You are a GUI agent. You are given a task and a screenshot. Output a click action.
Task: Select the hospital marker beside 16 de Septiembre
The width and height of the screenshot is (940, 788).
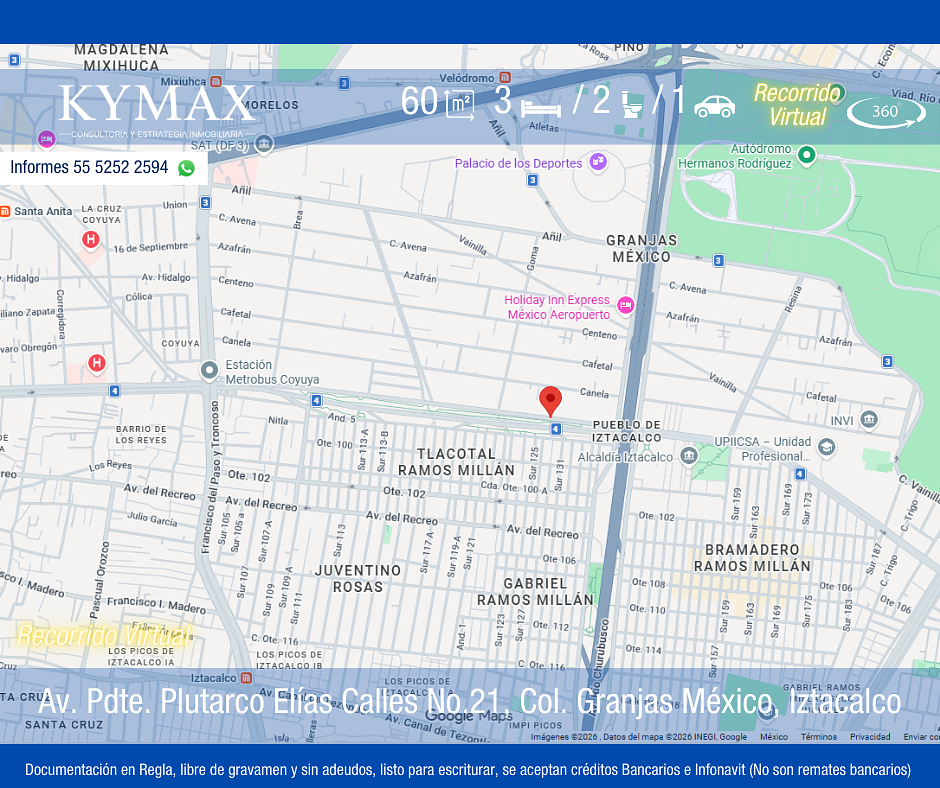pyautogui.click(x=91, y=240)
